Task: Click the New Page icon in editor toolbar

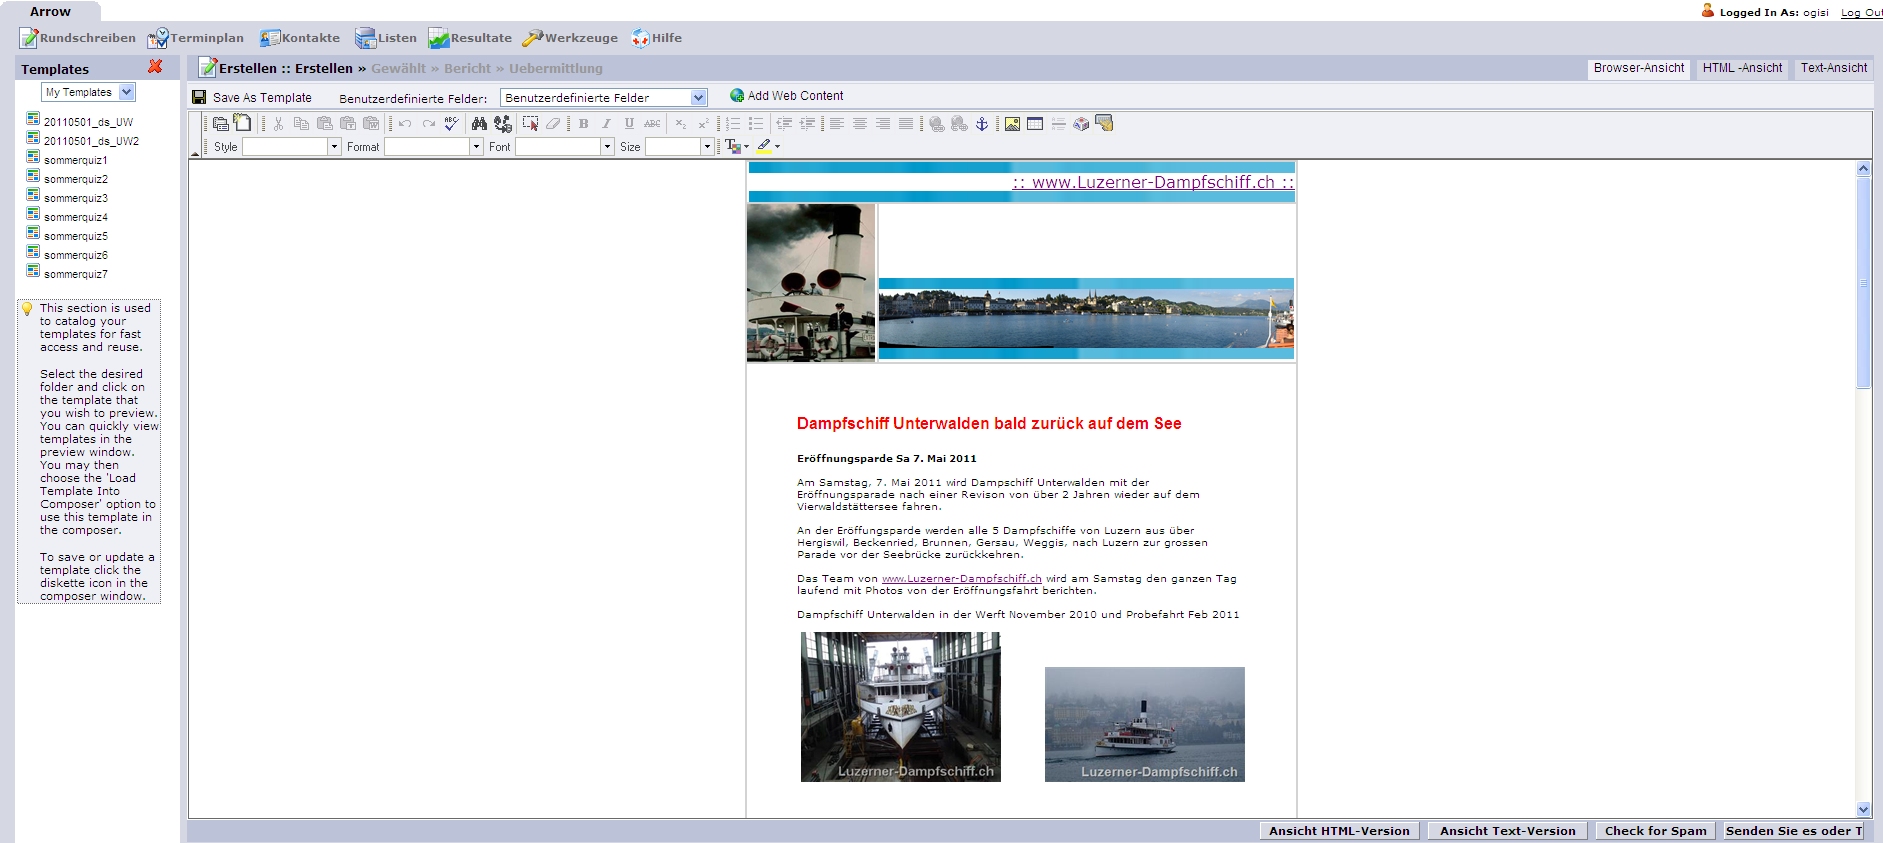Action: (x=243, y=122)
